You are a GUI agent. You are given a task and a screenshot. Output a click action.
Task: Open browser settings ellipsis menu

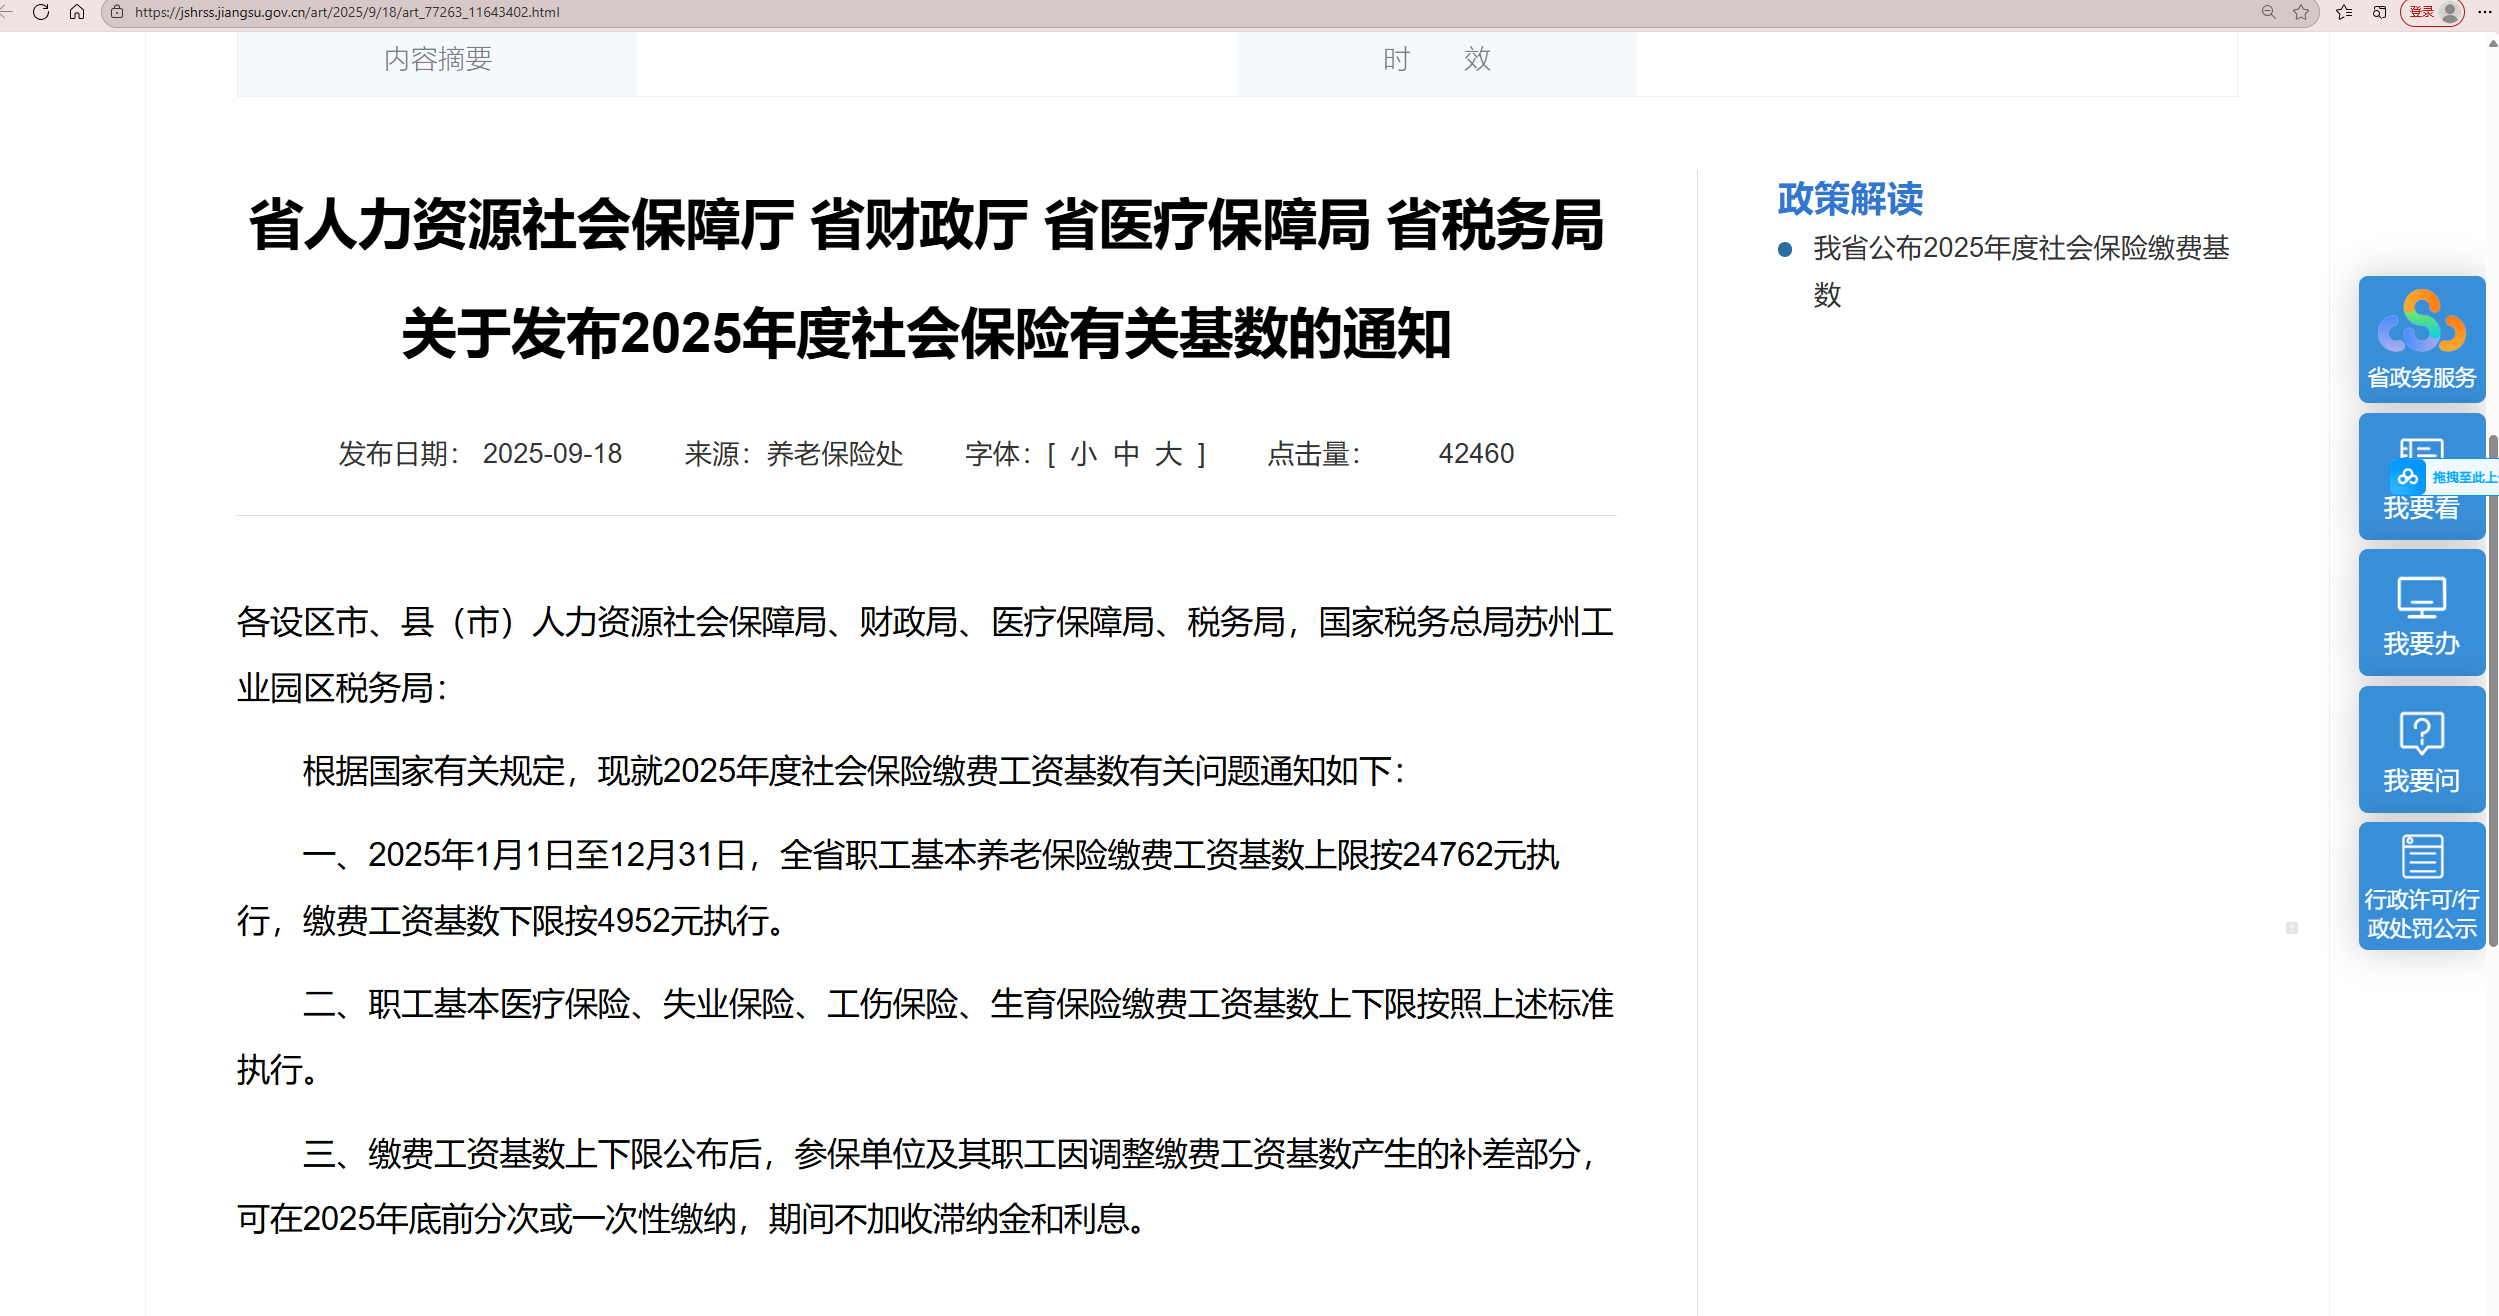[2484, 12]
